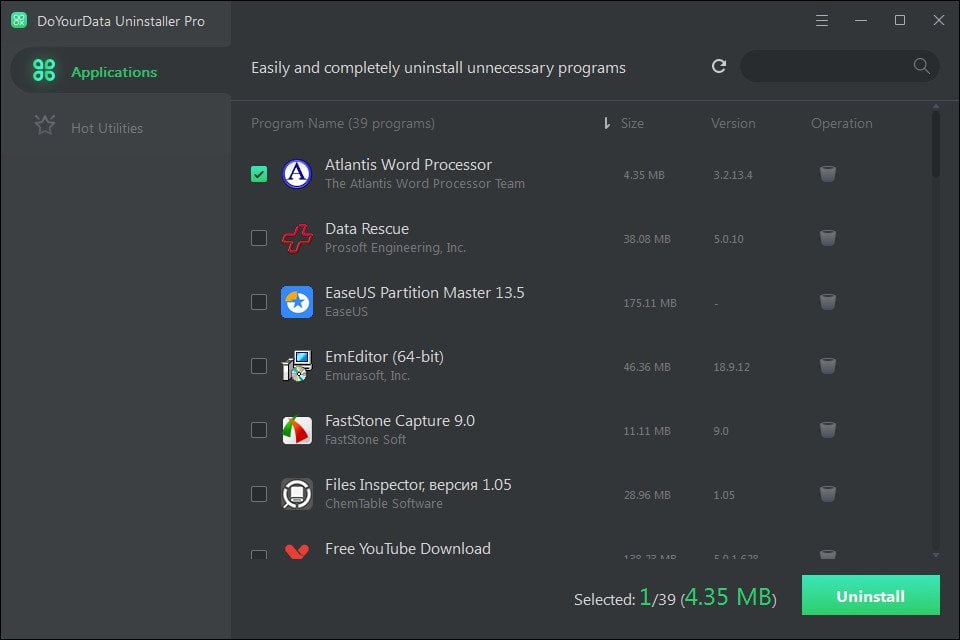The width and height of the screenshot is (960, 640).
Task: Click the trash icon for Files Inspector
Action: coord(827,494)
